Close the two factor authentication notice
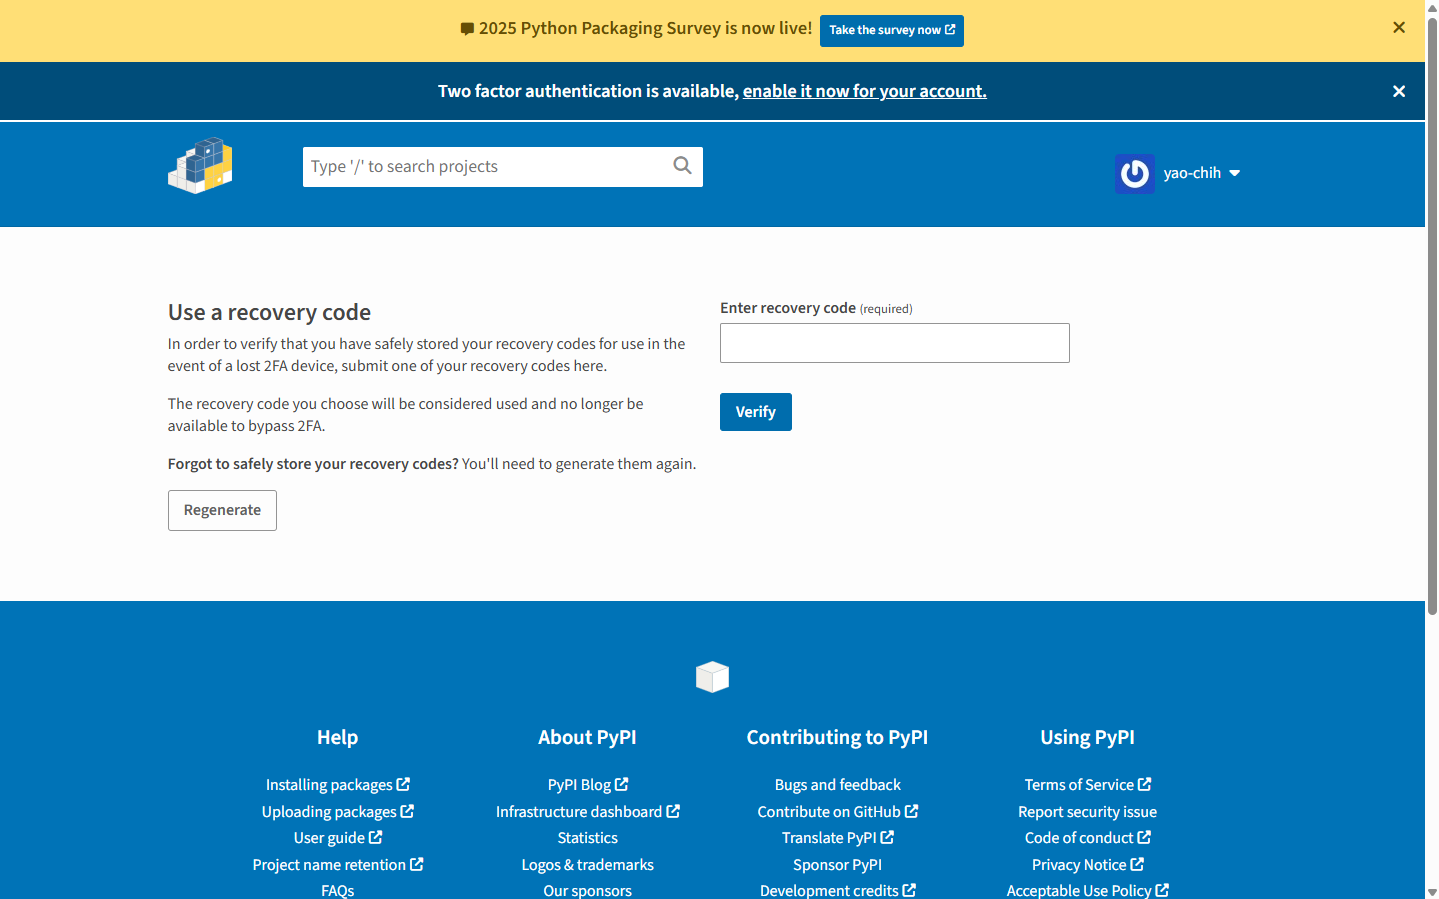This screenshot has height=899, width=1439. 1399,91
